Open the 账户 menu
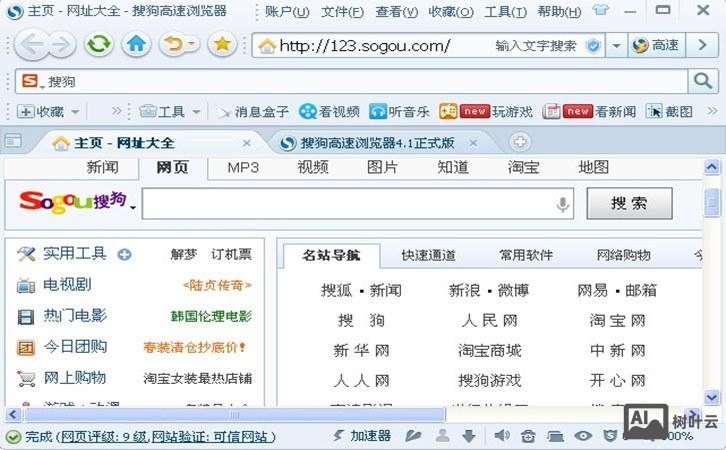 287,11
